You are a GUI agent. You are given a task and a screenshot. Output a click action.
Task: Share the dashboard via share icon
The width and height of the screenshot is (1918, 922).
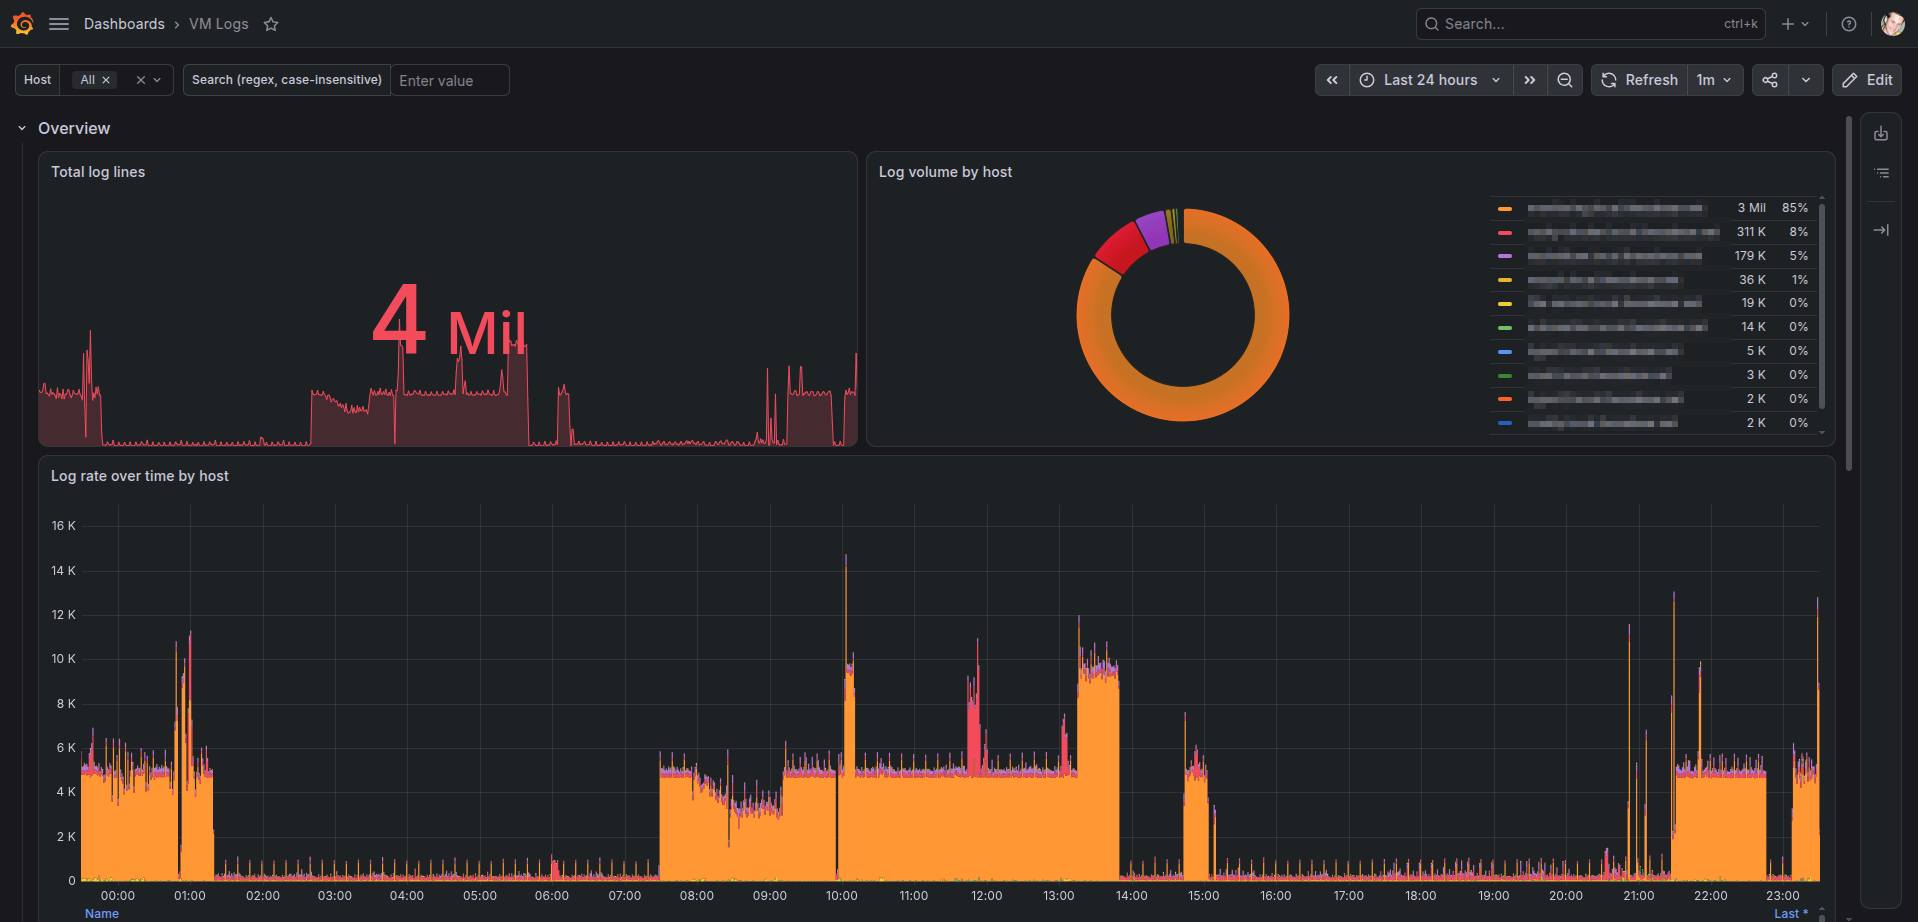(x=1770, y=80)
